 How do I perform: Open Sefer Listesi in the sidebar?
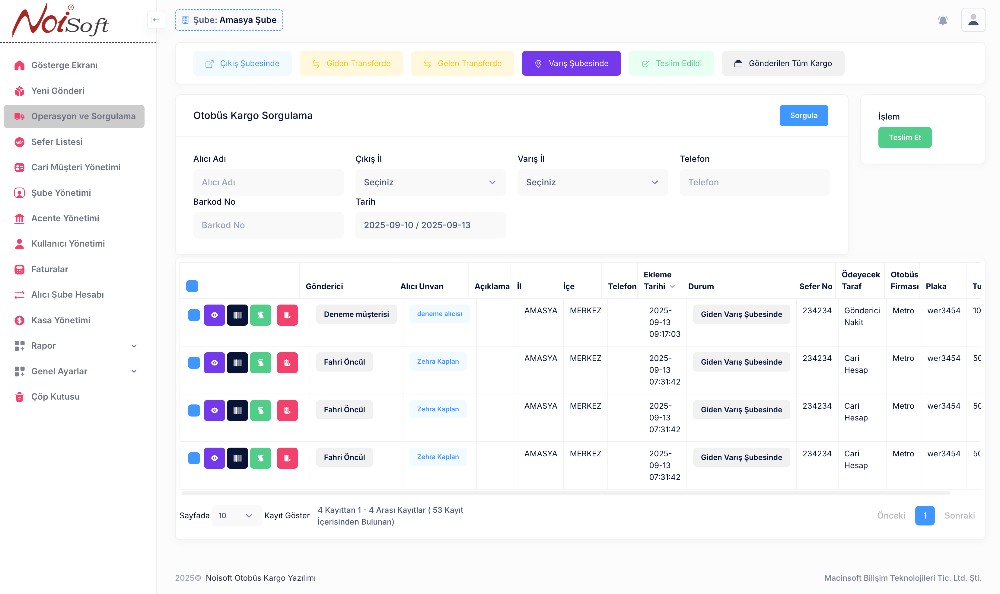(57, 142)
